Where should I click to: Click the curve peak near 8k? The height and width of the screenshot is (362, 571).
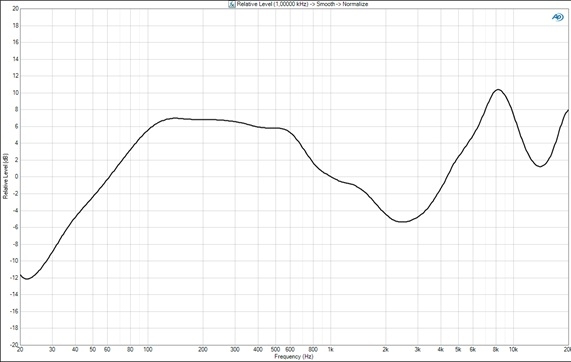(x=498, y=90)
